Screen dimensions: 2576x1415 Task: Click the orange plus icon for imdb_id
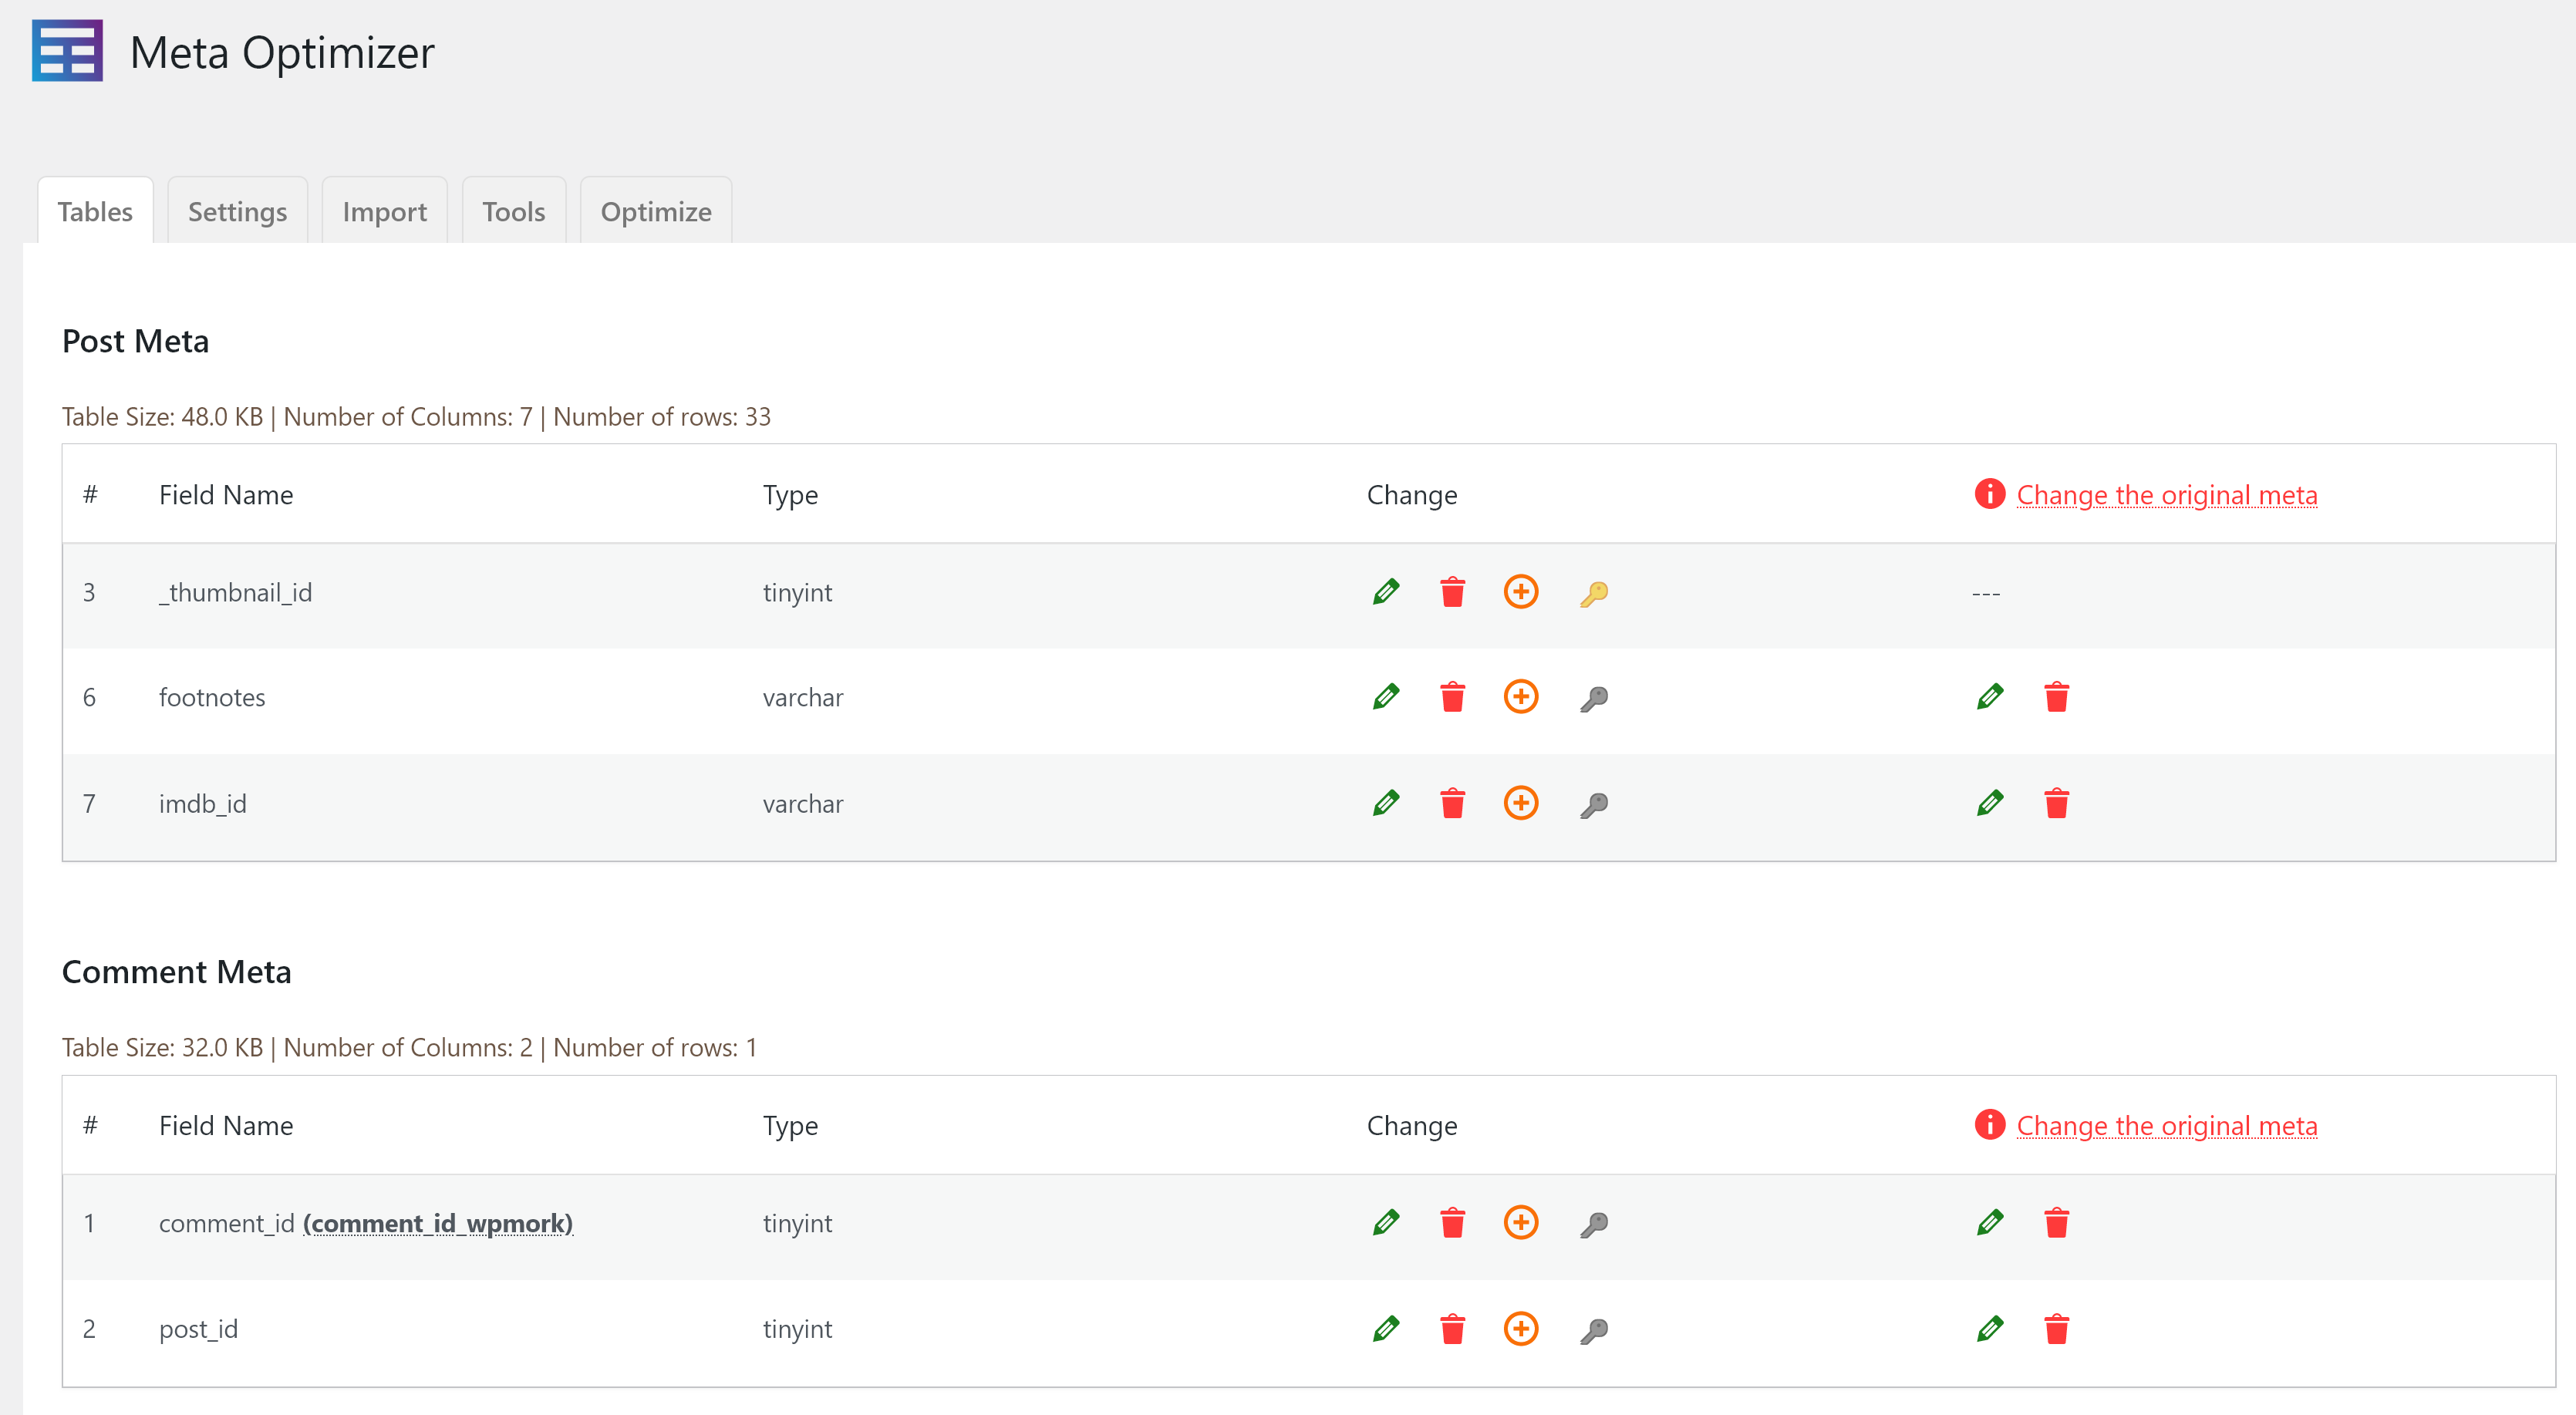pos(1520,803)
